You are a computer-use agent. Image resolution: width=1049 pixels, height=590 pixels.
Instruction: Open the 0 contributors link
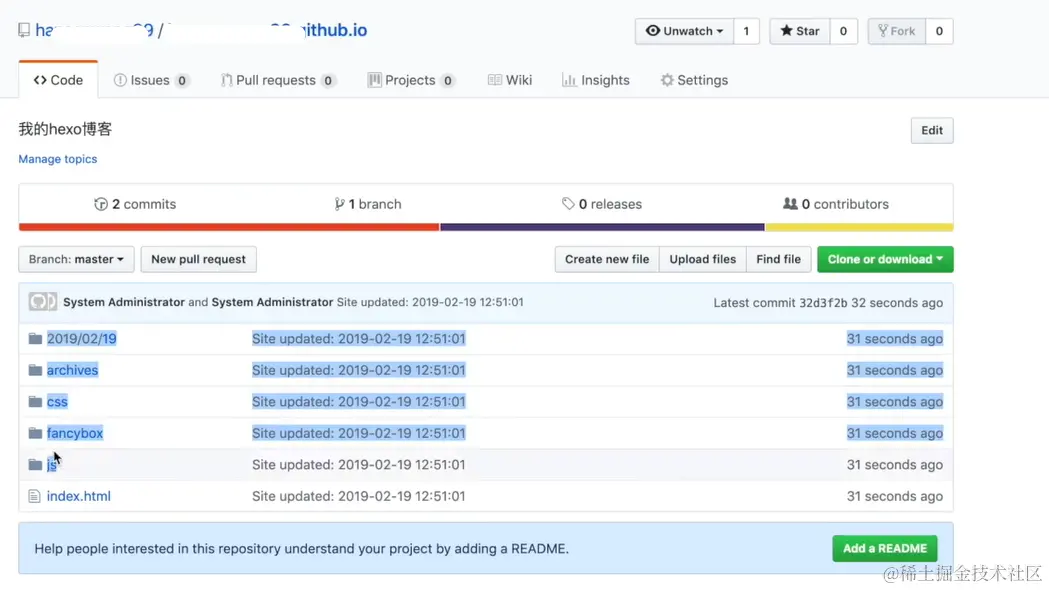click(836, 204)
